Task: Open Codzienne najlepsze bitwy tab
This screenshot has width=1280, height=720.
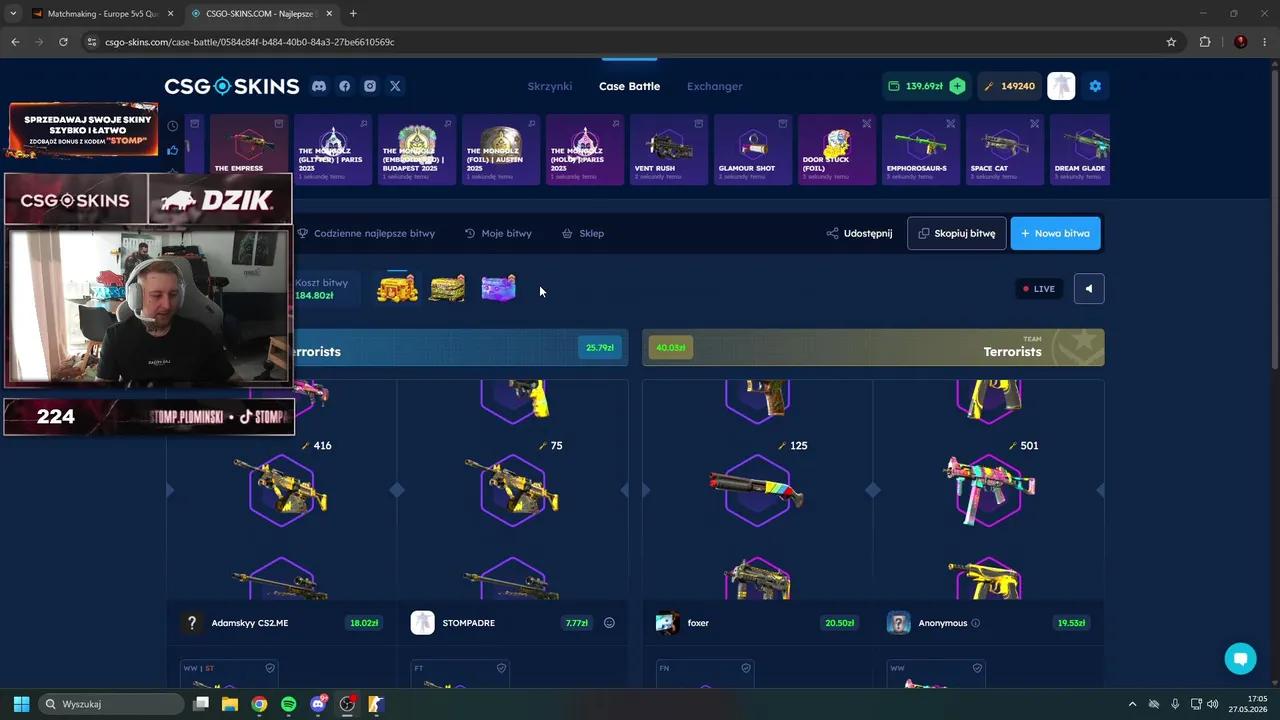Action: pyautogui.click(x=366, y=233)
